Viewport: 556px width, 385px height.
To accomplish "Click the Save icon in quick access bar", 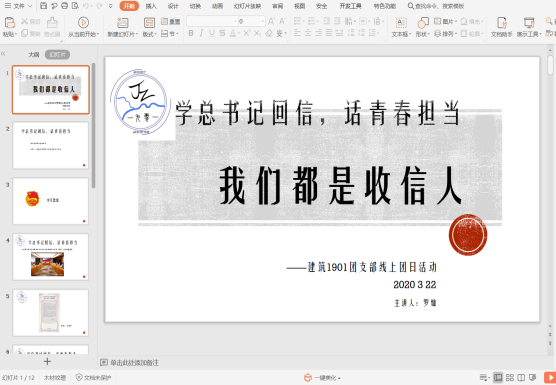I will (43, 6).
